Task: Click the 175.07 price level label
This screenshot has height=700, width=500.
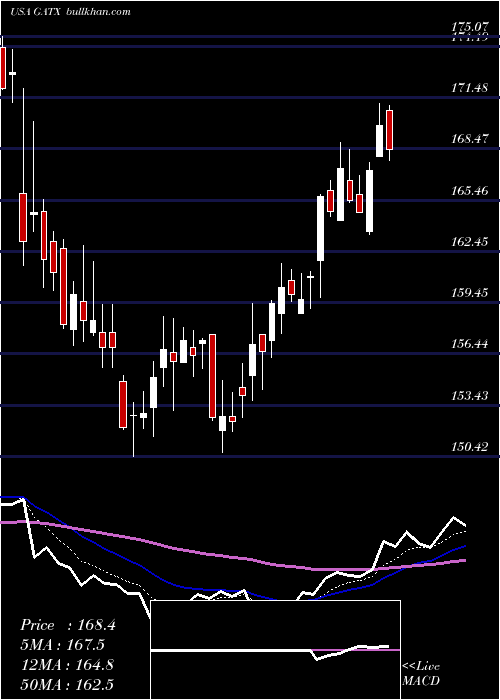Action: pyautogui.click(x=469, y=28)
